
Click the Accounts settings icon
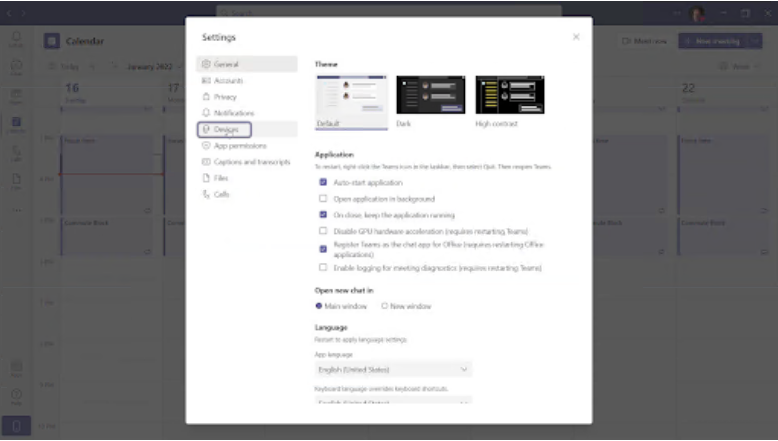coord(206,80)
